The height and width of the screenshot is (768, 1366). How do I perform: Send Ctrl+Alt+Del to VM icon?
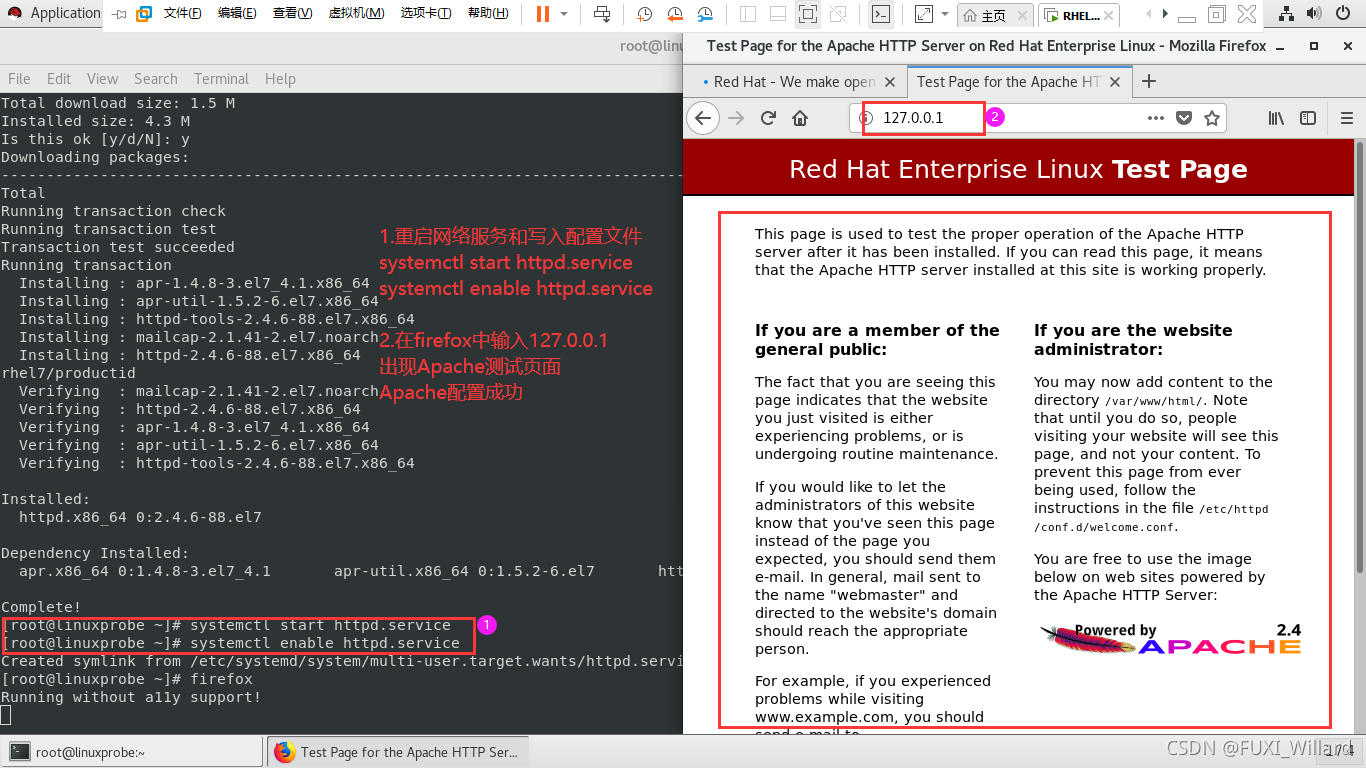602,14
